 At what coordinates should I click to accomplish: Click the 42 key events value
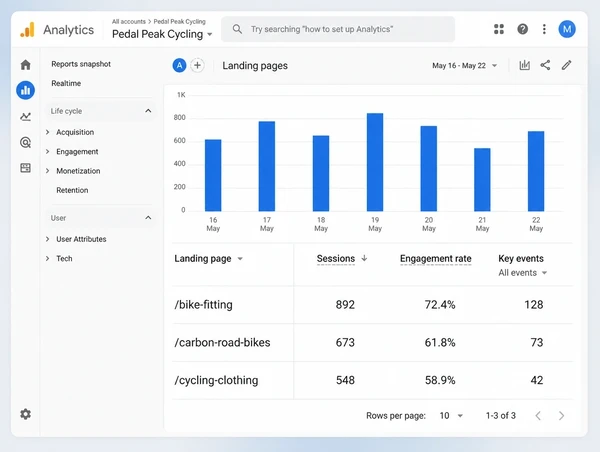[x=537, y=380]
